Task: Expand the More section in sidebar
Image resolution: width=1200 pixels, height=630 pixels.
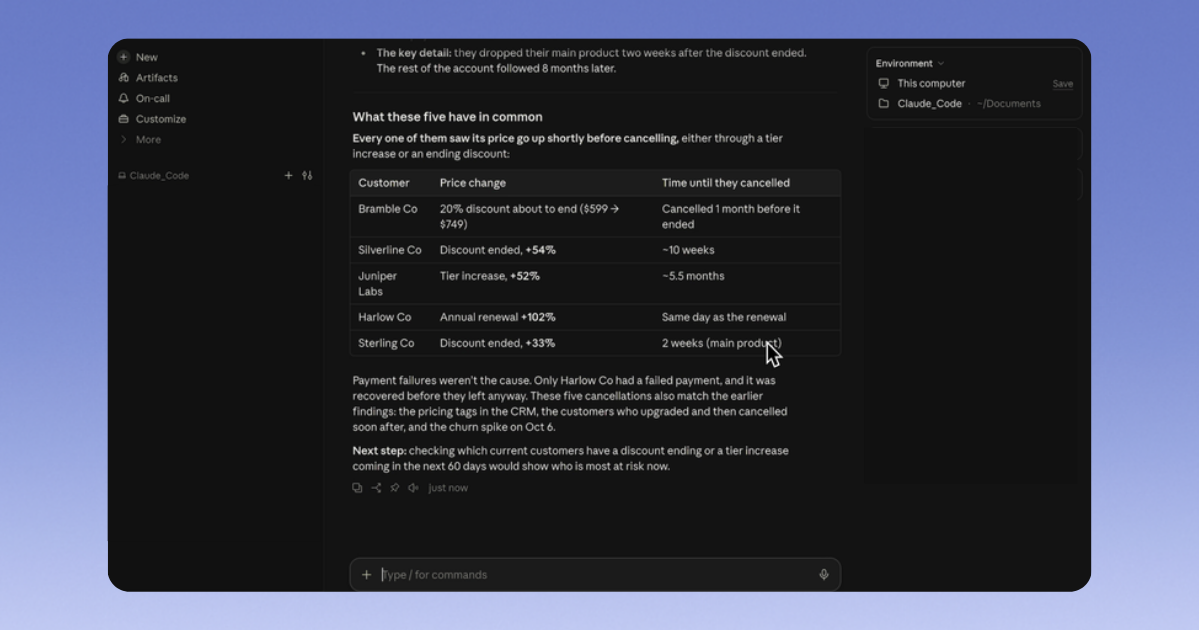Action: [x=140, y=140]
